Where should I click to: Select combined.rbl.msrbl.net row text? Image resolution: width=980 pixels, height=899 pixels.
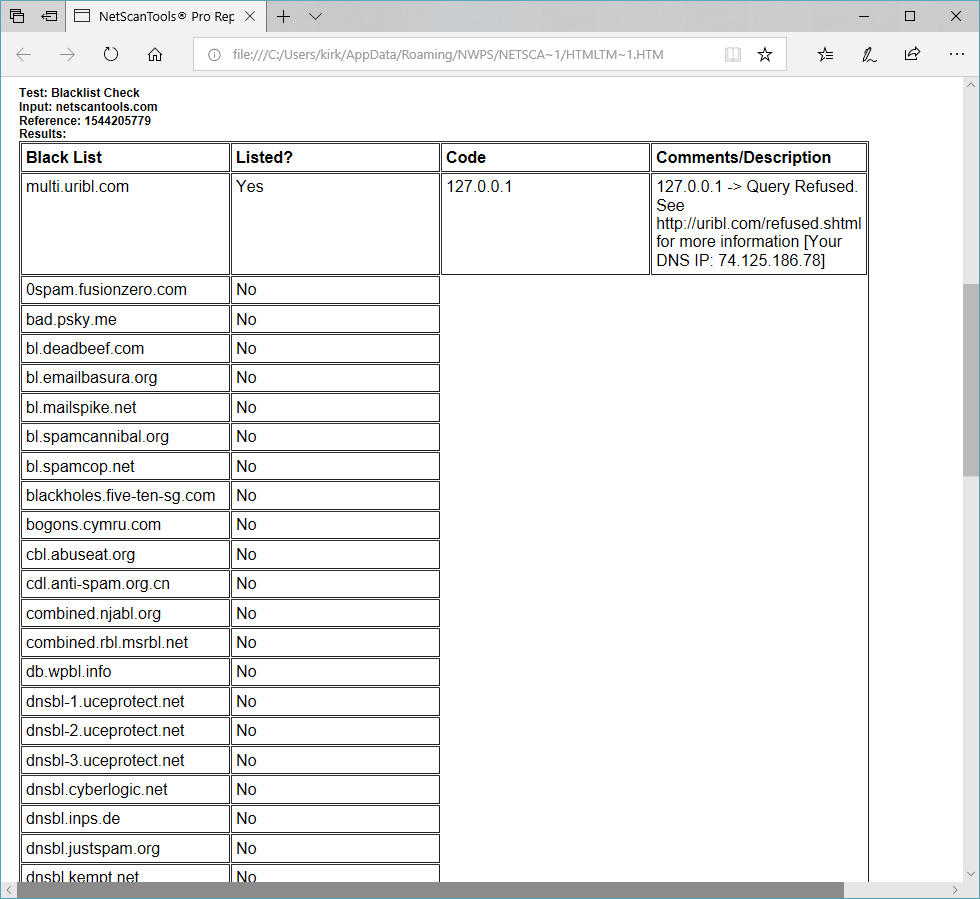tap(107, 642)
